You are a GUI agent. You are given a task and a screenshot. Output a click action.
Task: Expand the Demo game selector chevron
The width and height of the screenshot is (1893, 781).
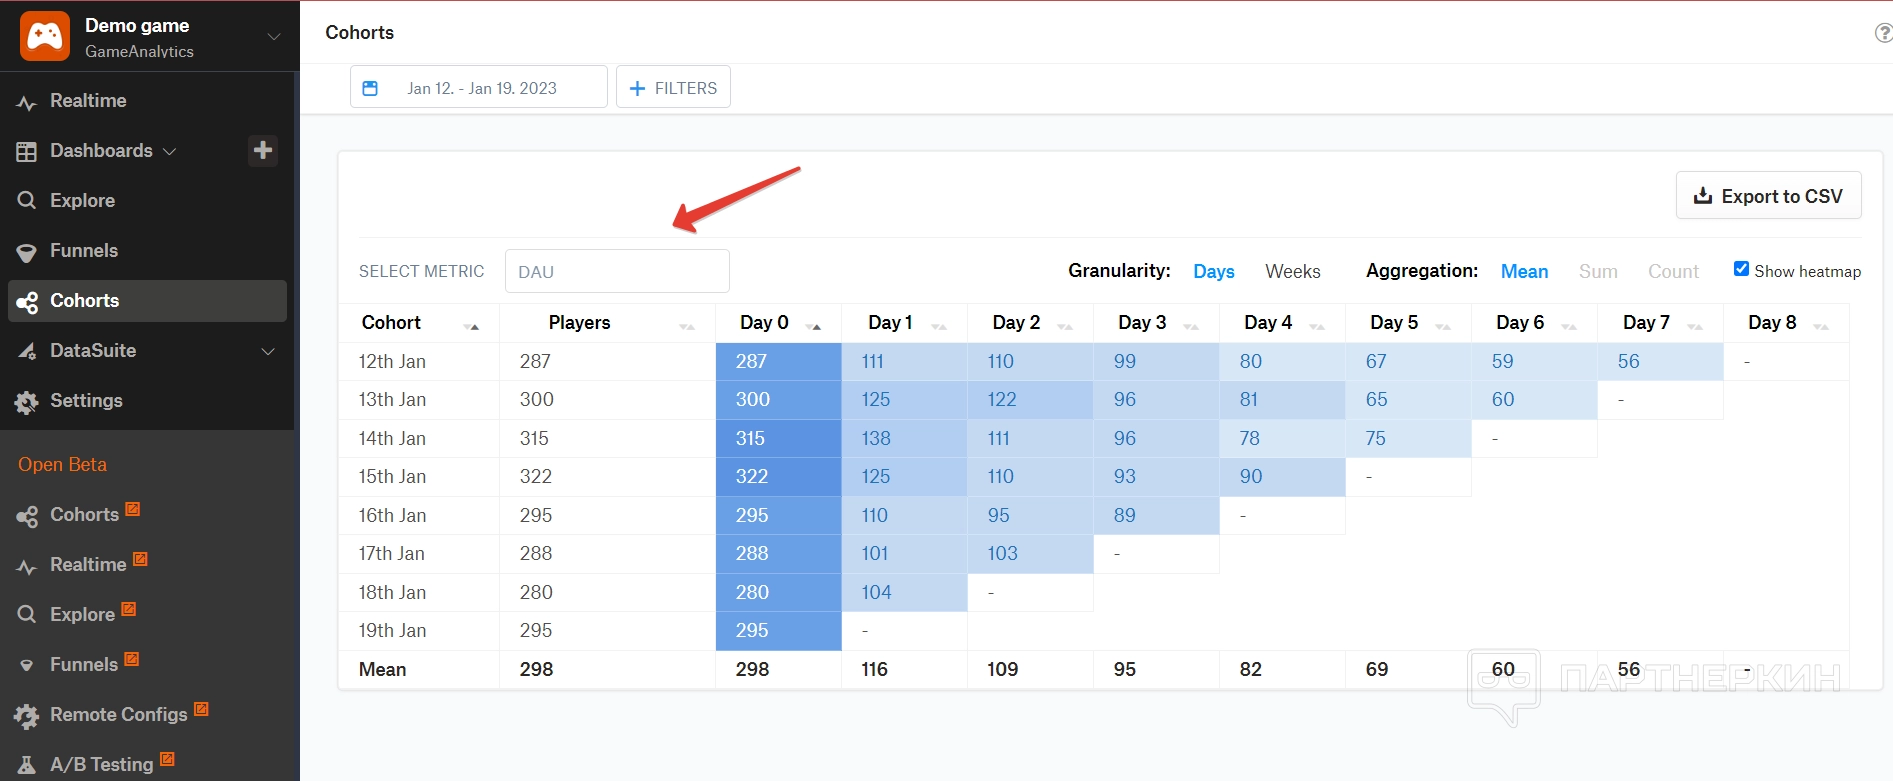[x=274, y=37]
